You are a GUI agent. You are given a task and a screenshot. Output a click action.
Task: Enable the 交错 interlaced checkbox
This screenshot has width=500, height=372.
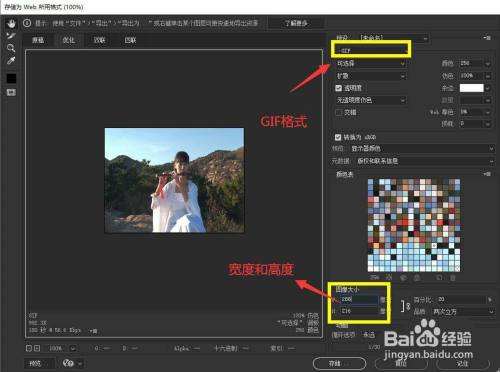coord(338,112)
